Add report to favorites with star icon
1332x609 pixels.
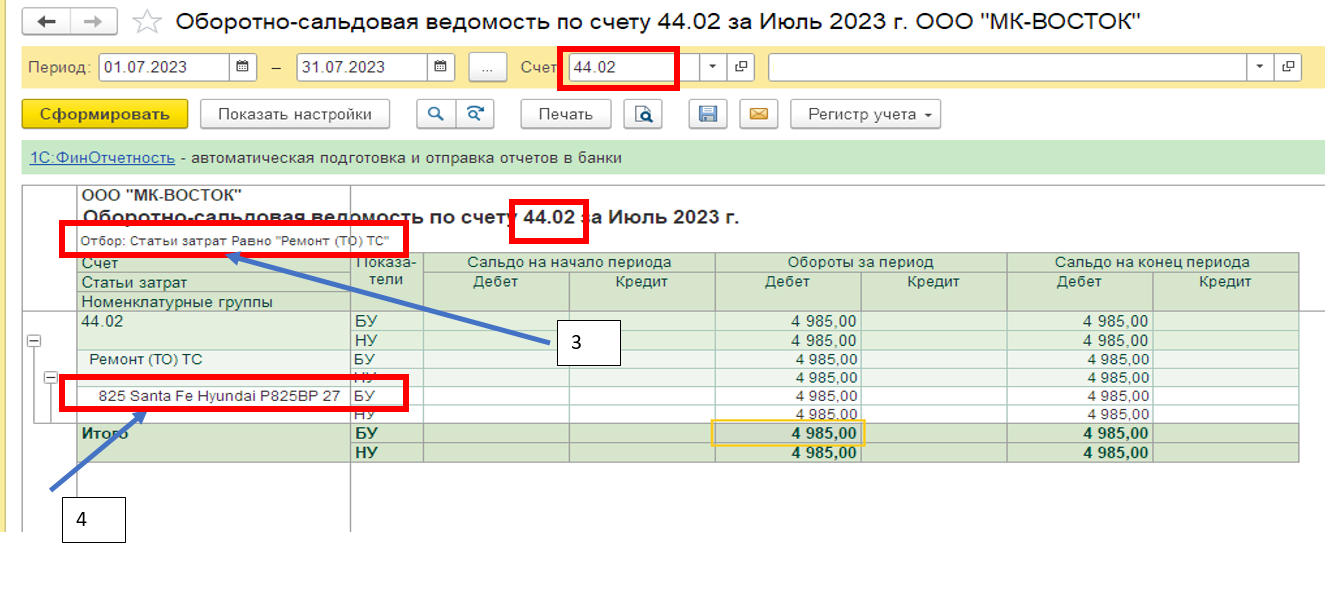pos(147,21)
